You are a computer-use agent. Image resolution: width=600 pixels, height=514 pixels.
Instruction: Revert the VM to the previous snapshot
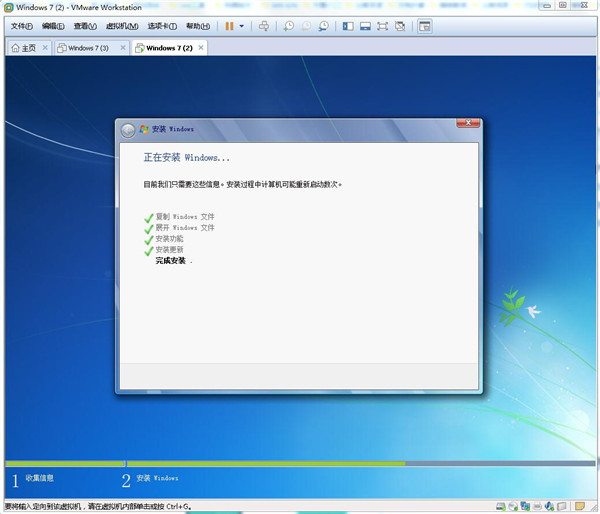click(x=306, y=26)
